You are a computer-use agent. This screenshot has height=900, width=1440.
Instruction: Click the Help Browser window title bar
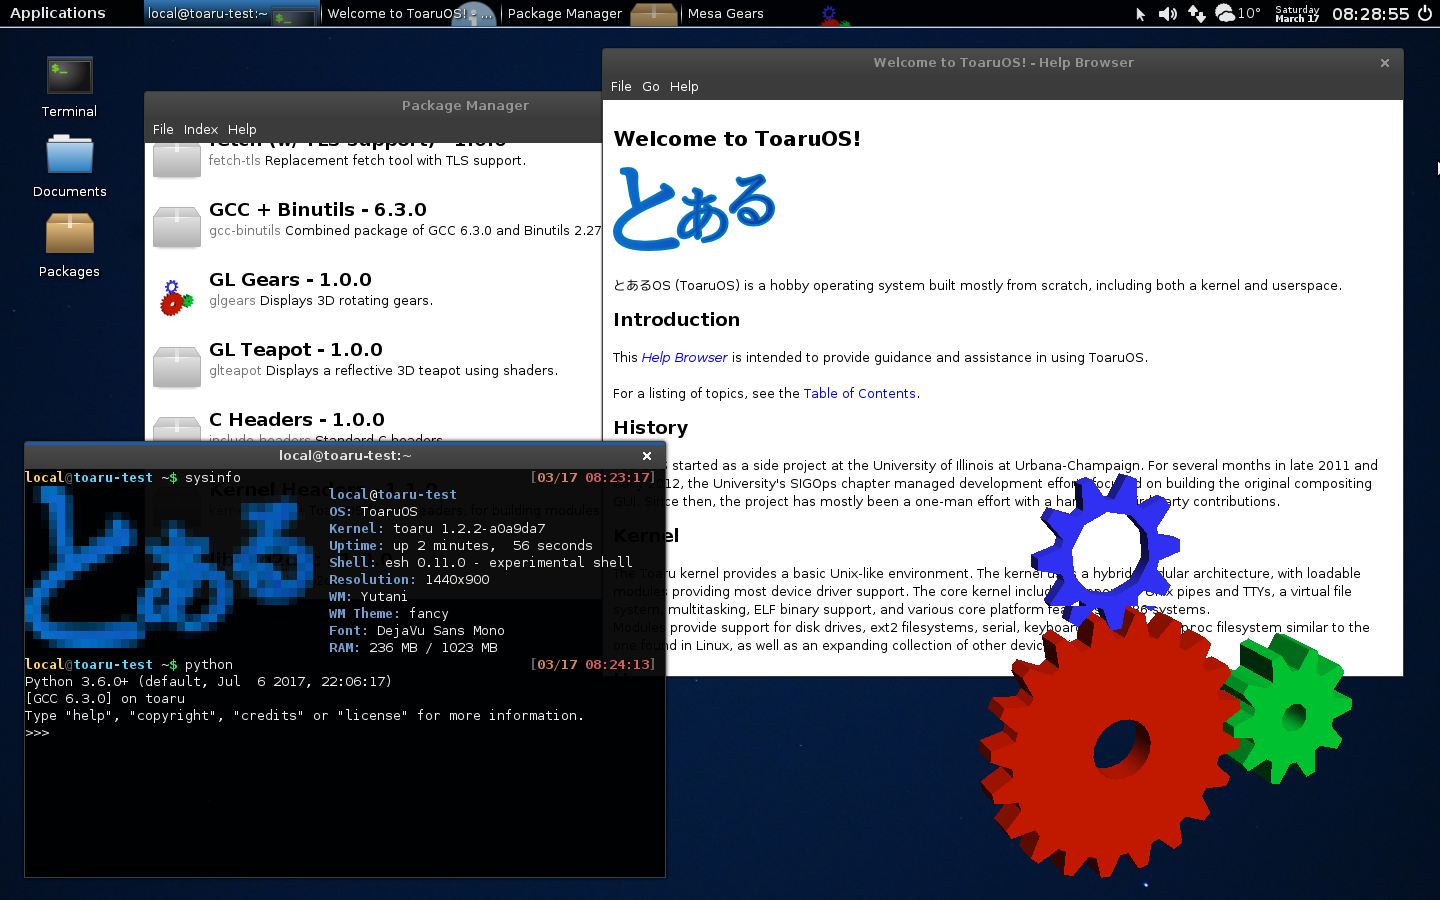[1003, 62]
